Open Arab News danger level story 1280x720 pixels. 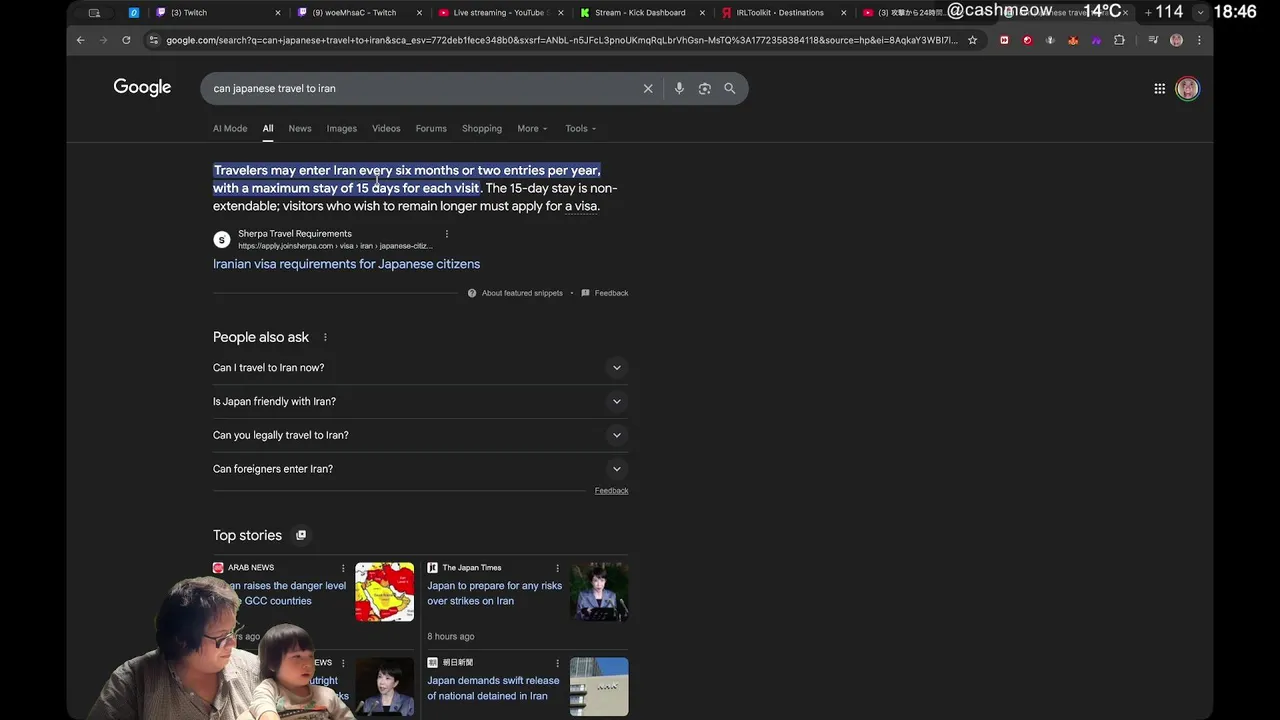[x=285, y=593]
